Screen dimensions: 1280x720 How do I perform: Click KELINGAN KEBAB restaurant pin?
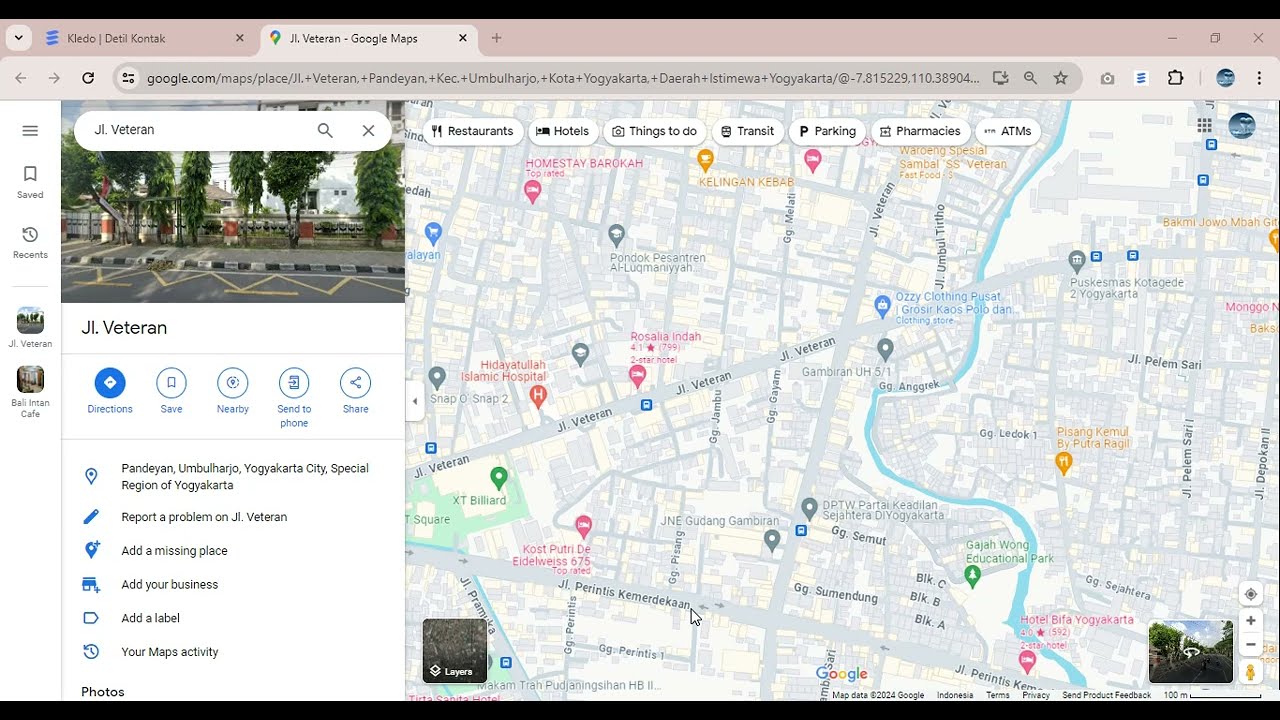(x=705, y=158)
